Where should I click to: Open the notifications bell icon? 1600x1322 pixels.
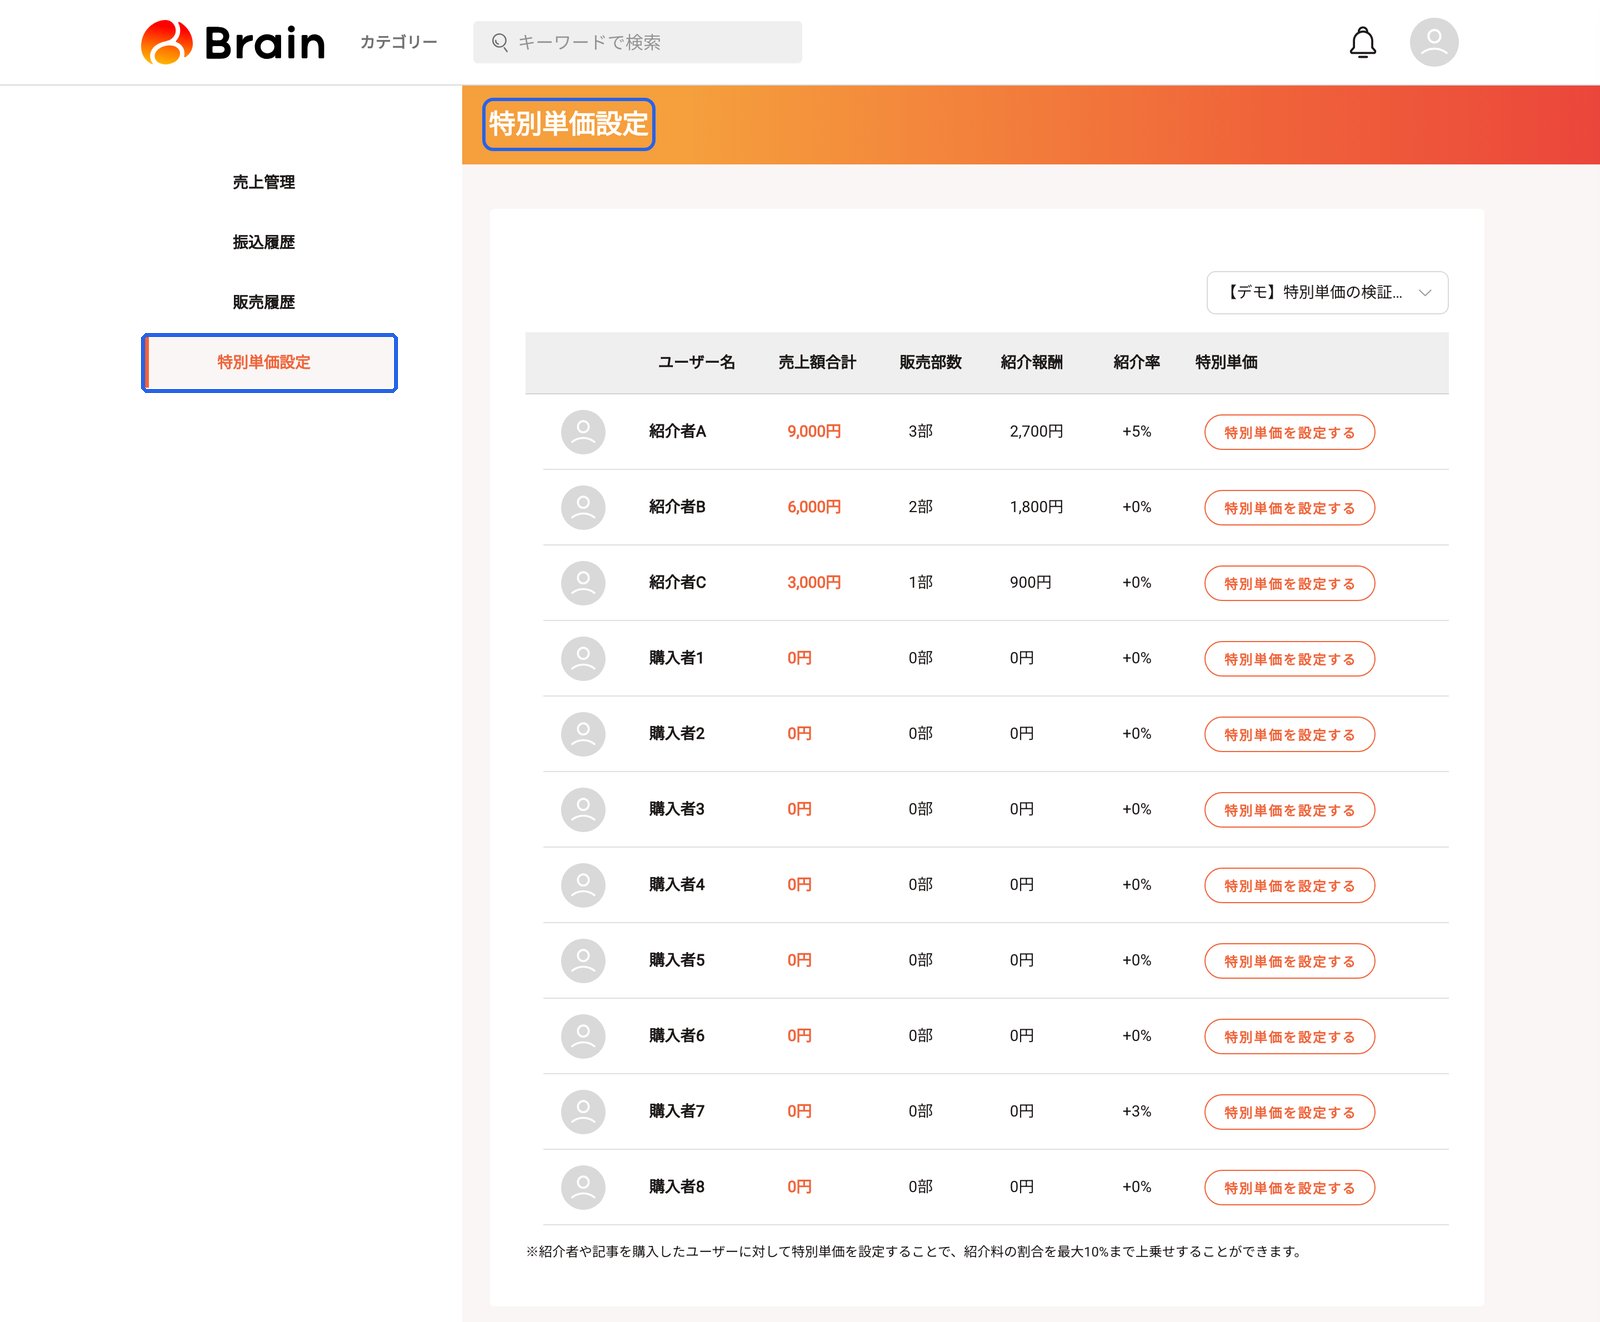click(1363, 43)
